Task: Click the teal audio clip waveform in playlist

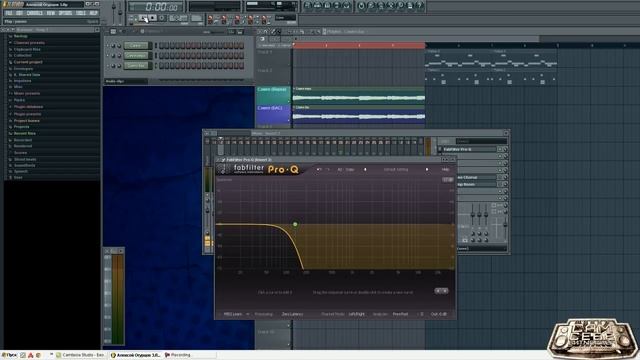Action: click(x=359, y=98)
